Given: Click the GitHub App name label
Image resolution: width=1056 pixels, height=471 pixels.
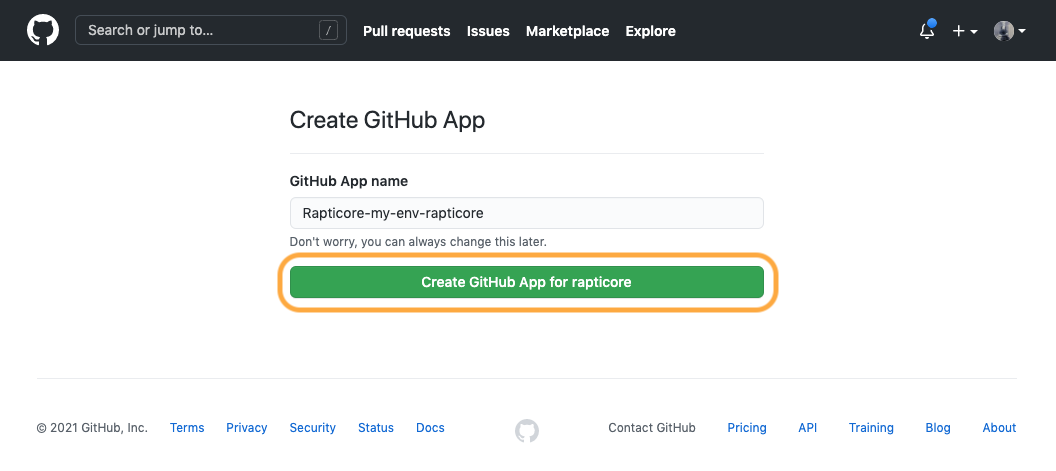Looking at the screenshot, I should pos(349,181).
